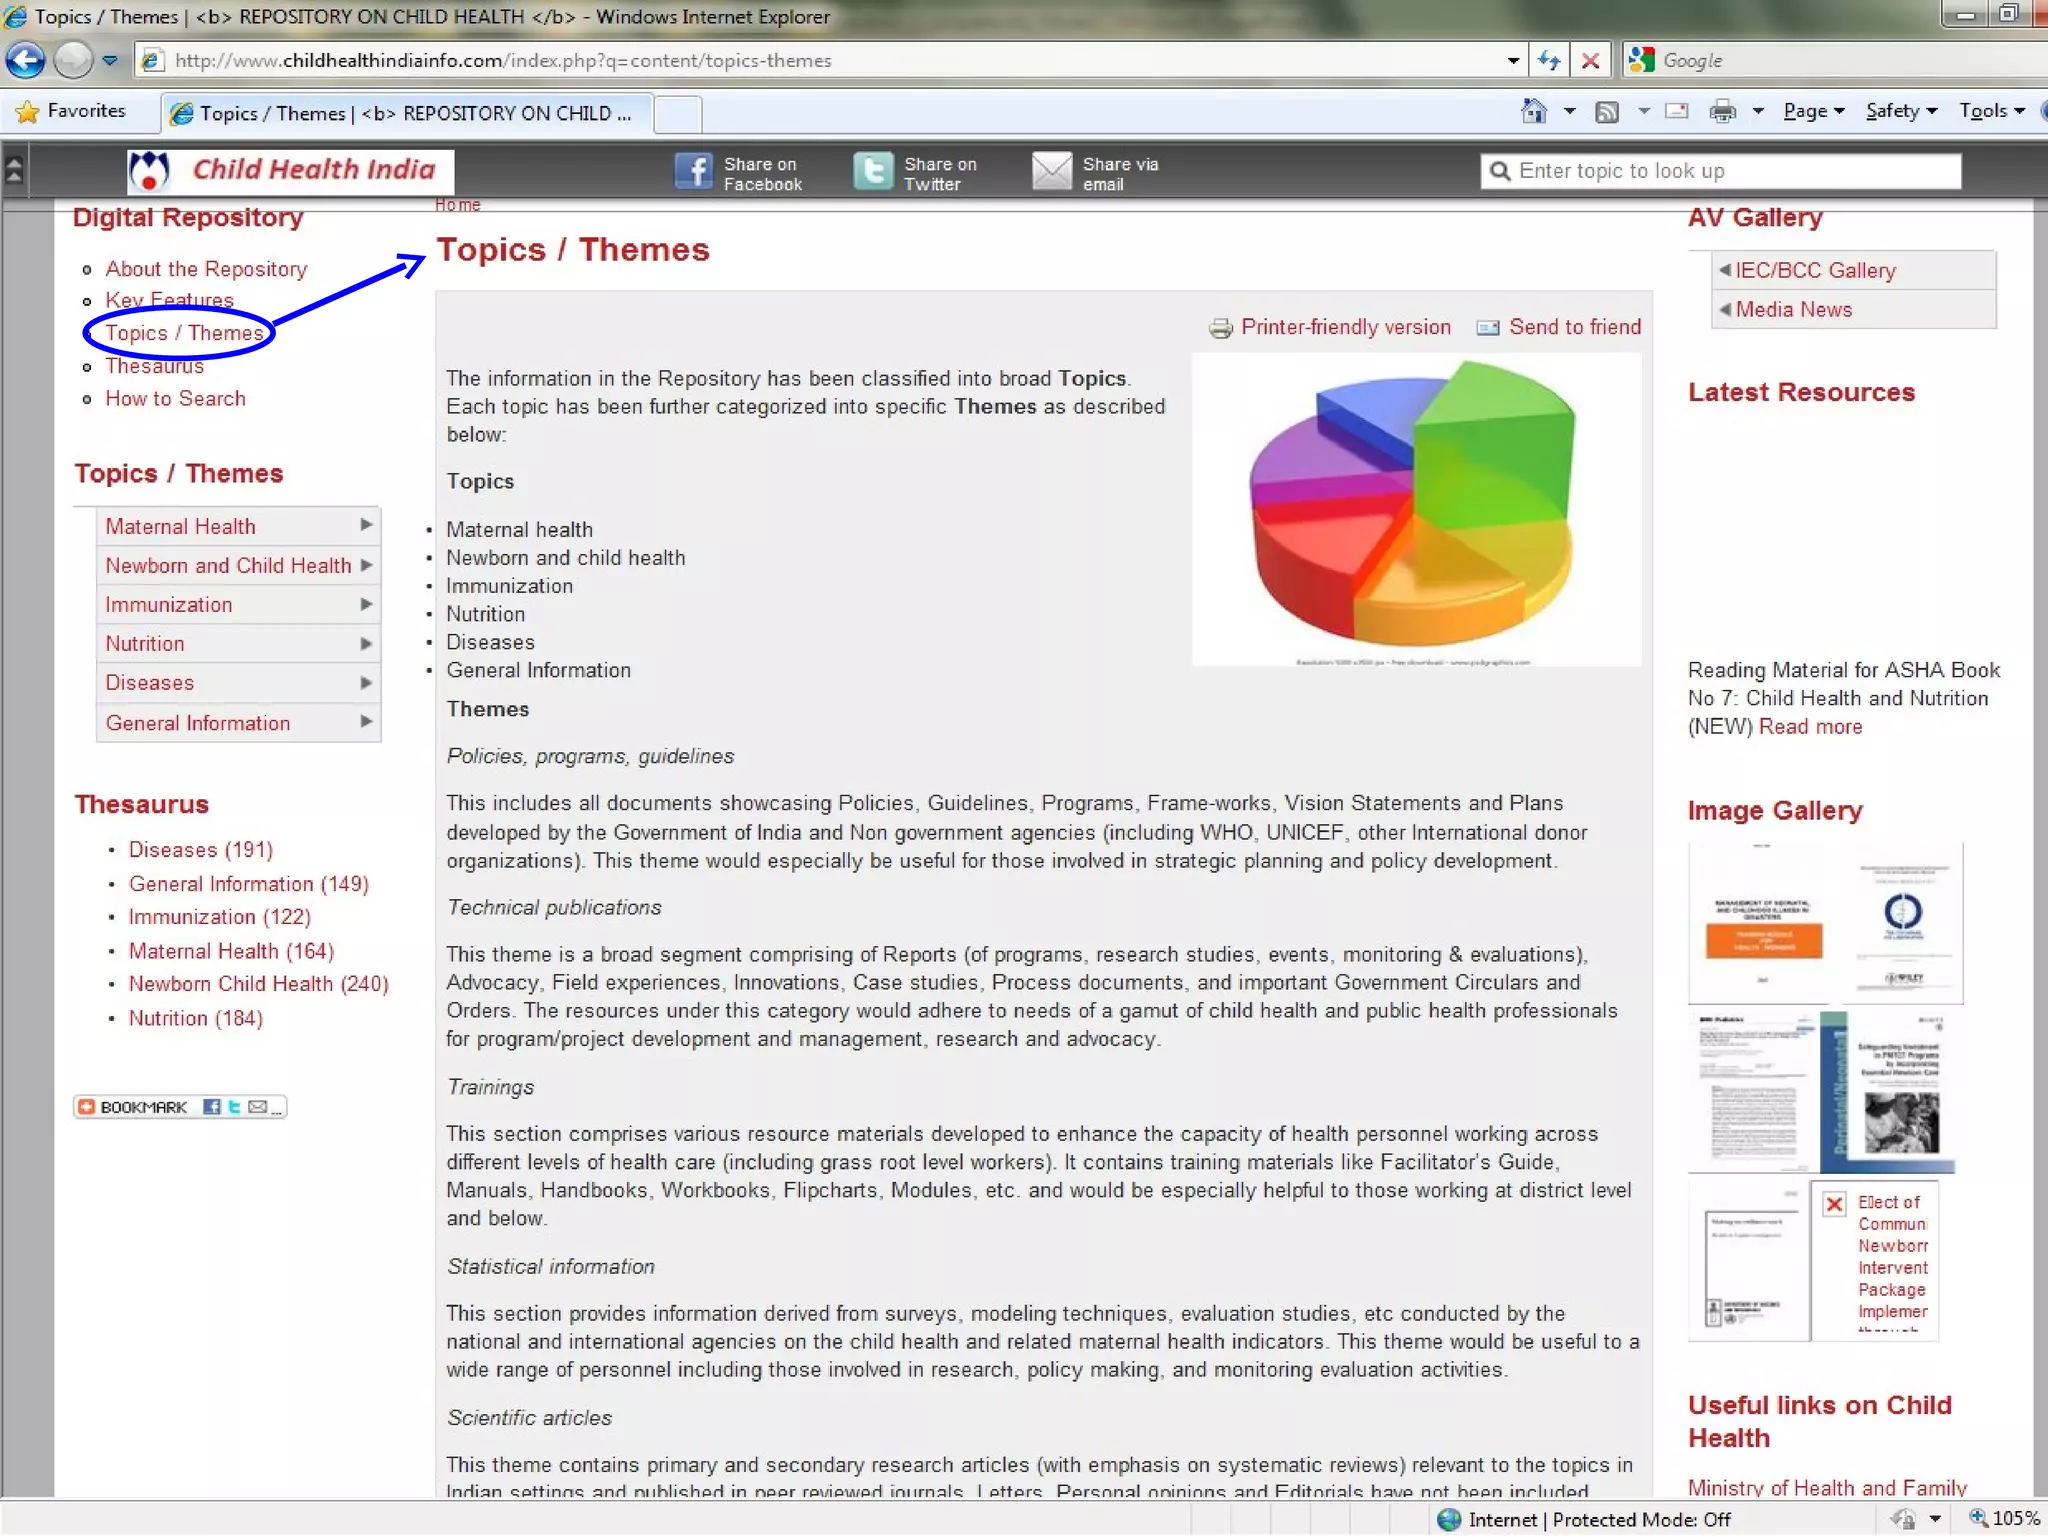Click the Send to friend link

[1574, 327]
